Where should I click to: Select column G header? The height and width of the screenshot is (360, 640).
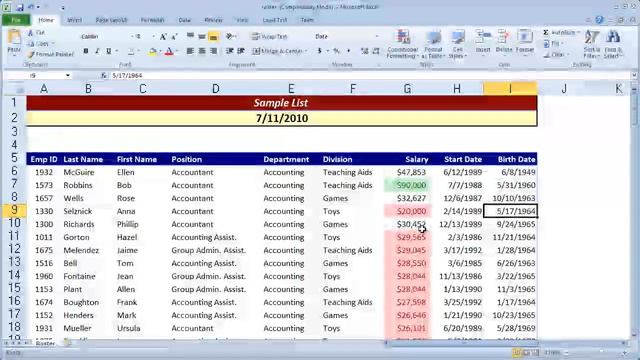tap(407, 89)
